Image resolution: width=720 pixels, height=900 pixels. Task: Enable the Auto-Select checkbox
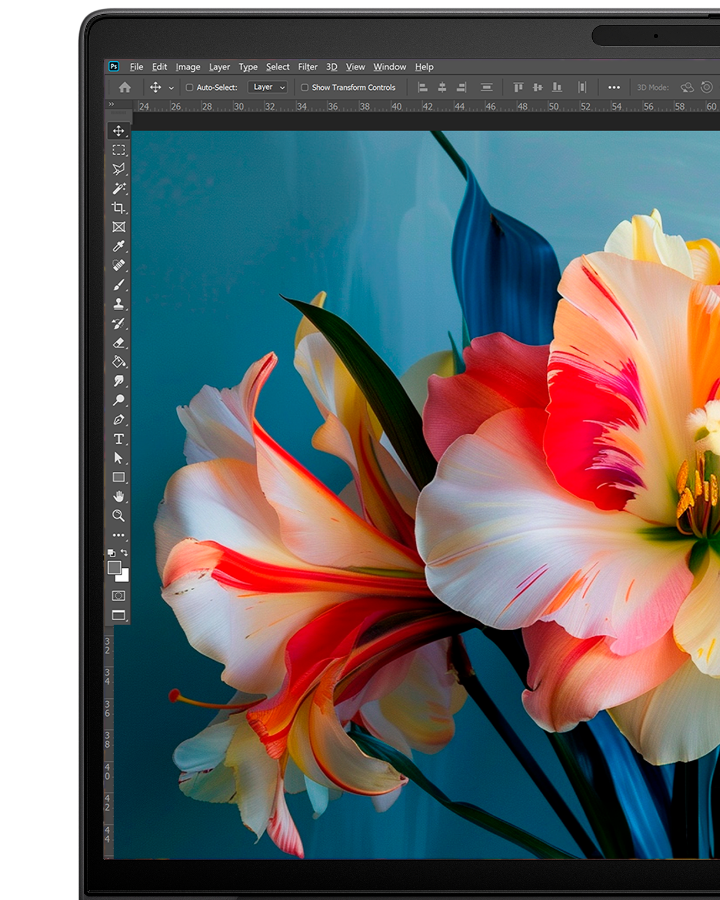point(189,88)
